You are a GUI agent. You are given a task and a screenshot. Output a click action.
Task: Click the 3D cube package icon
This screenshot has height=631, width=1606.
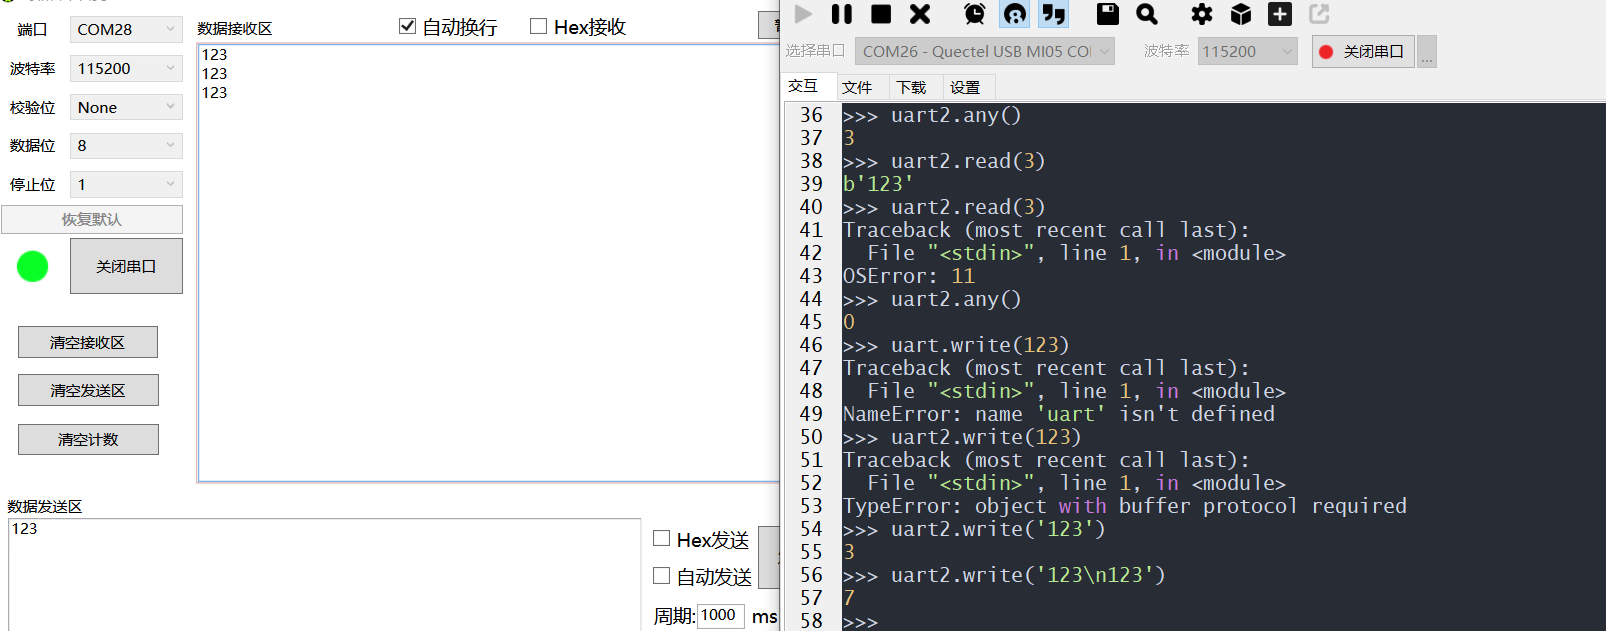(x=1241, y=14)
